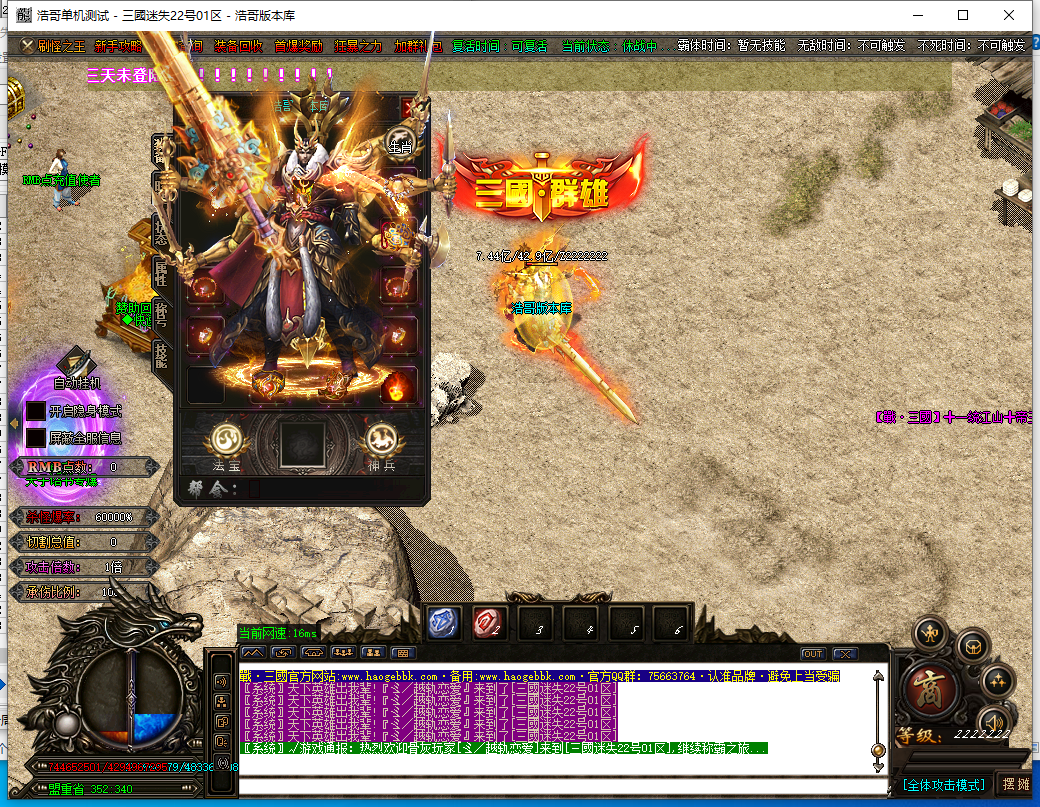Click empty quick slot 4

(x=582, y=623)
